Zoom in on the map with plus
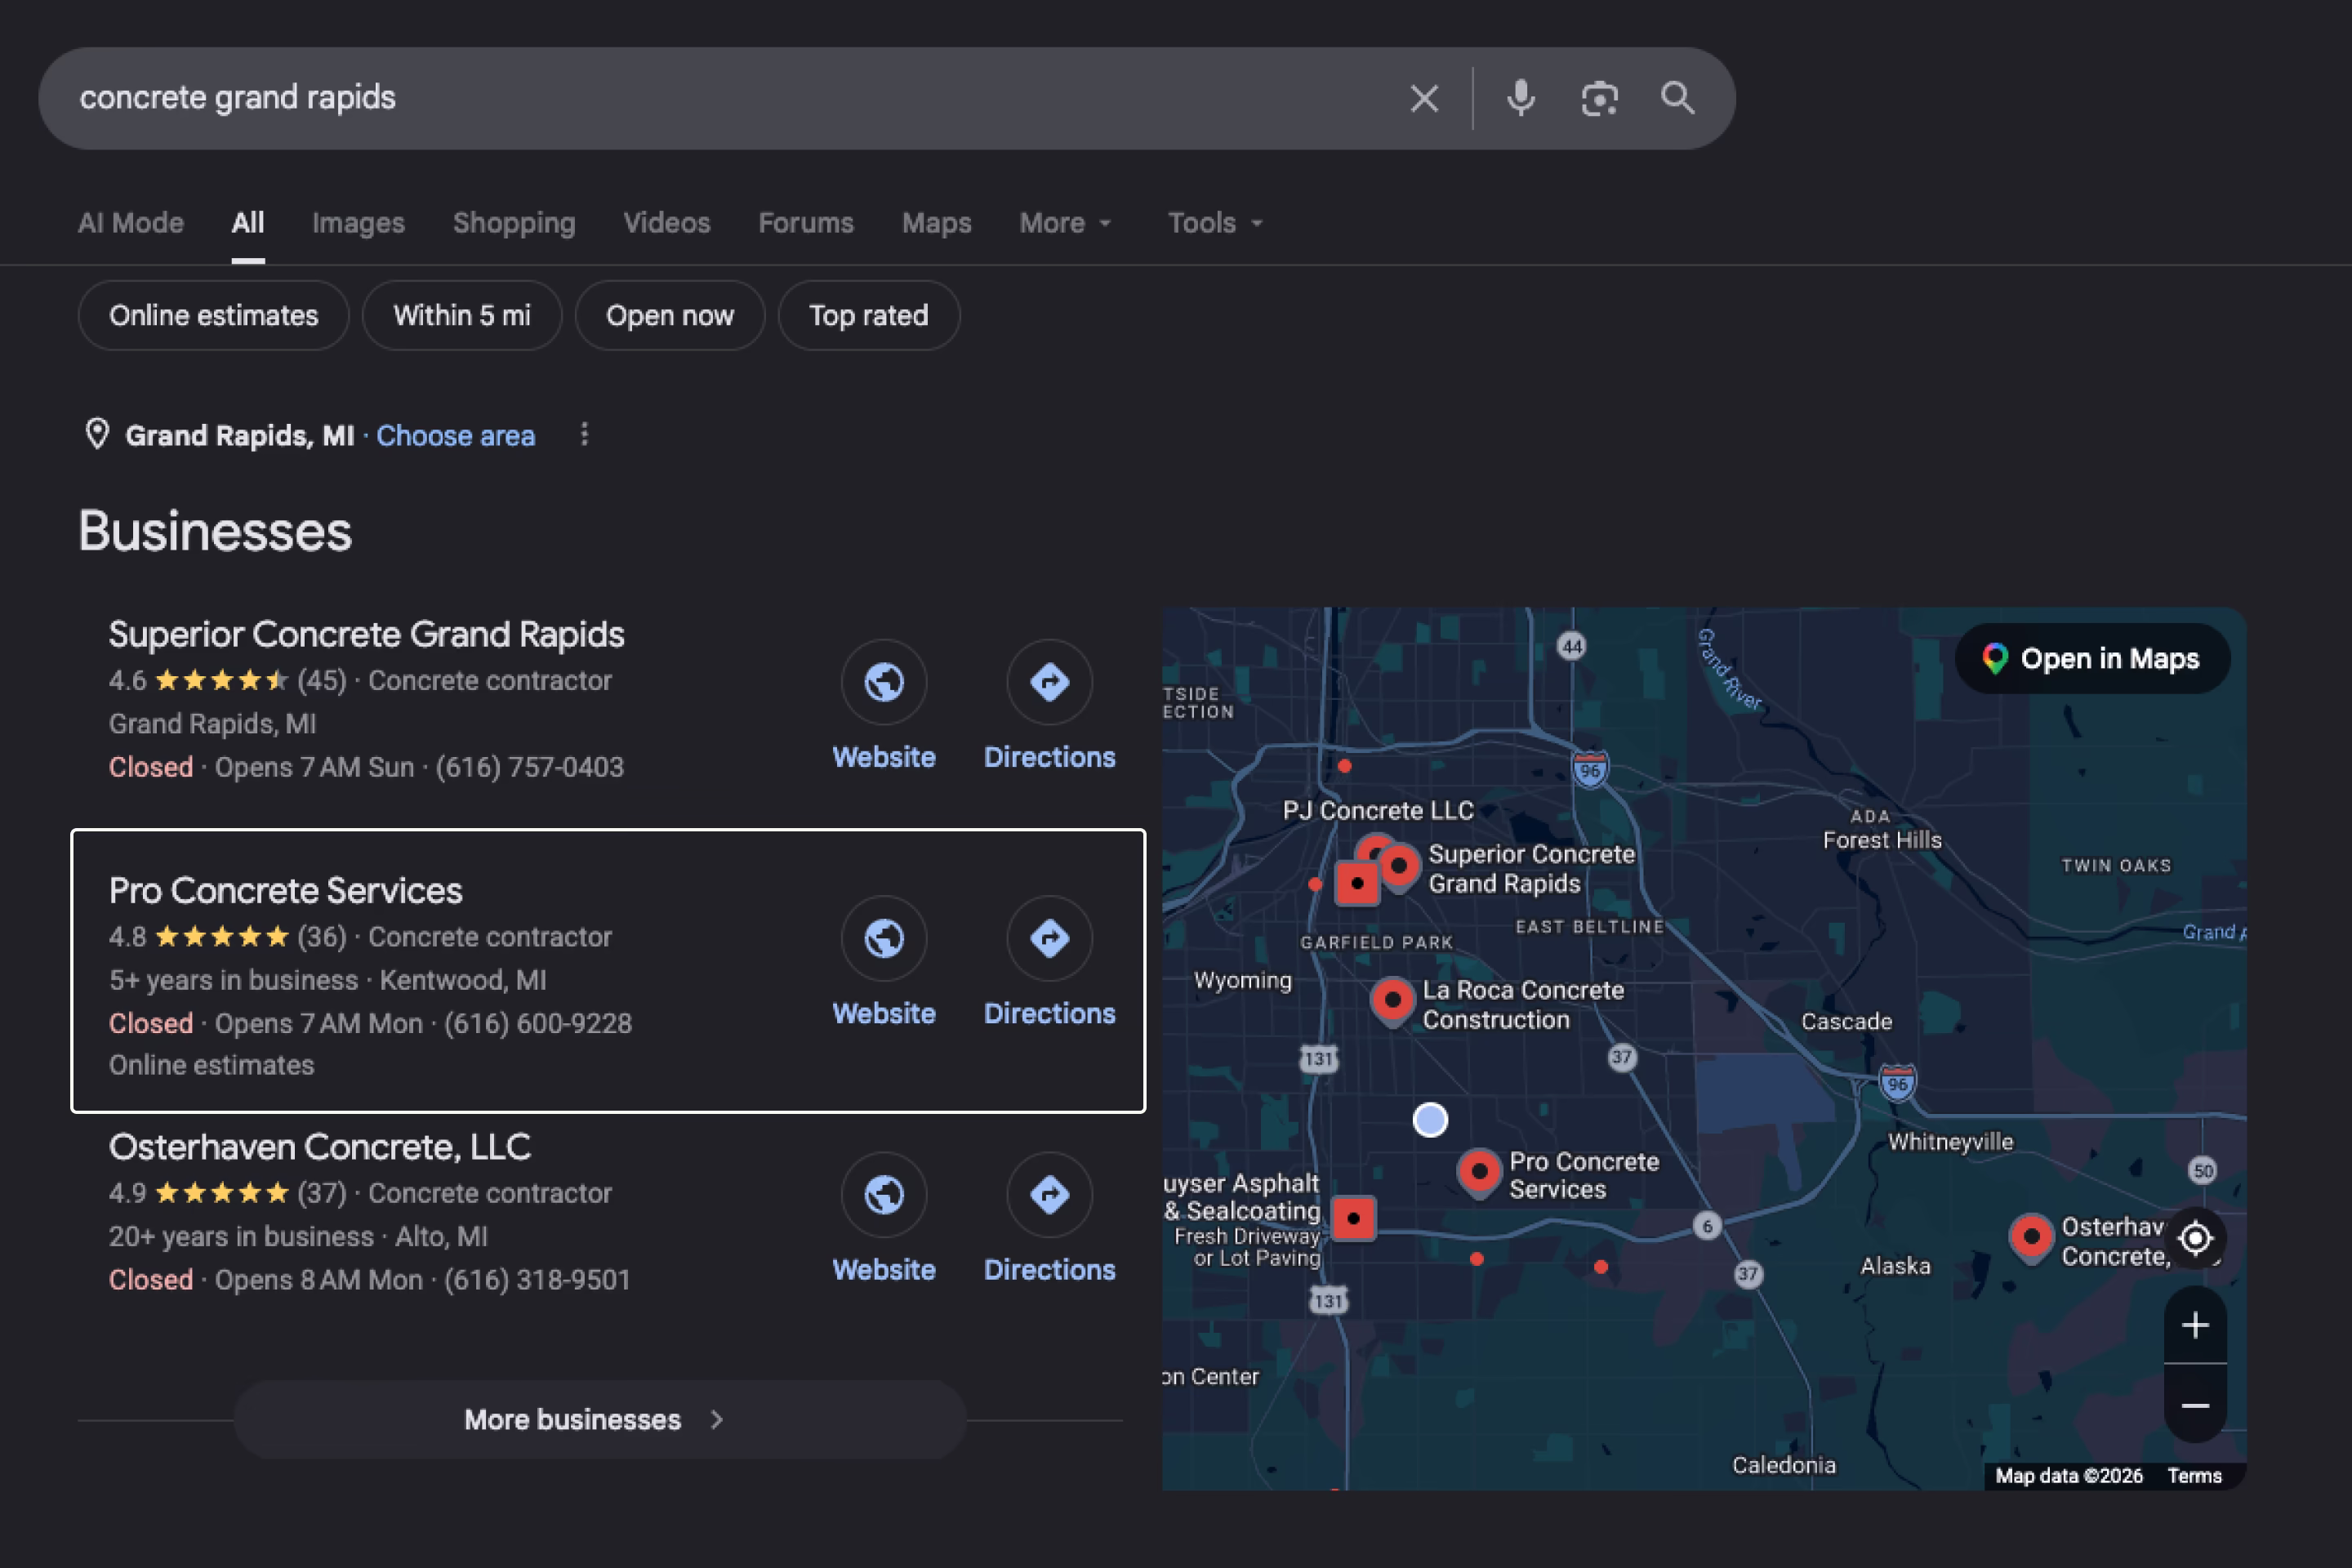Viewport: 2352px width, 1568px height. (2195, 1325)
